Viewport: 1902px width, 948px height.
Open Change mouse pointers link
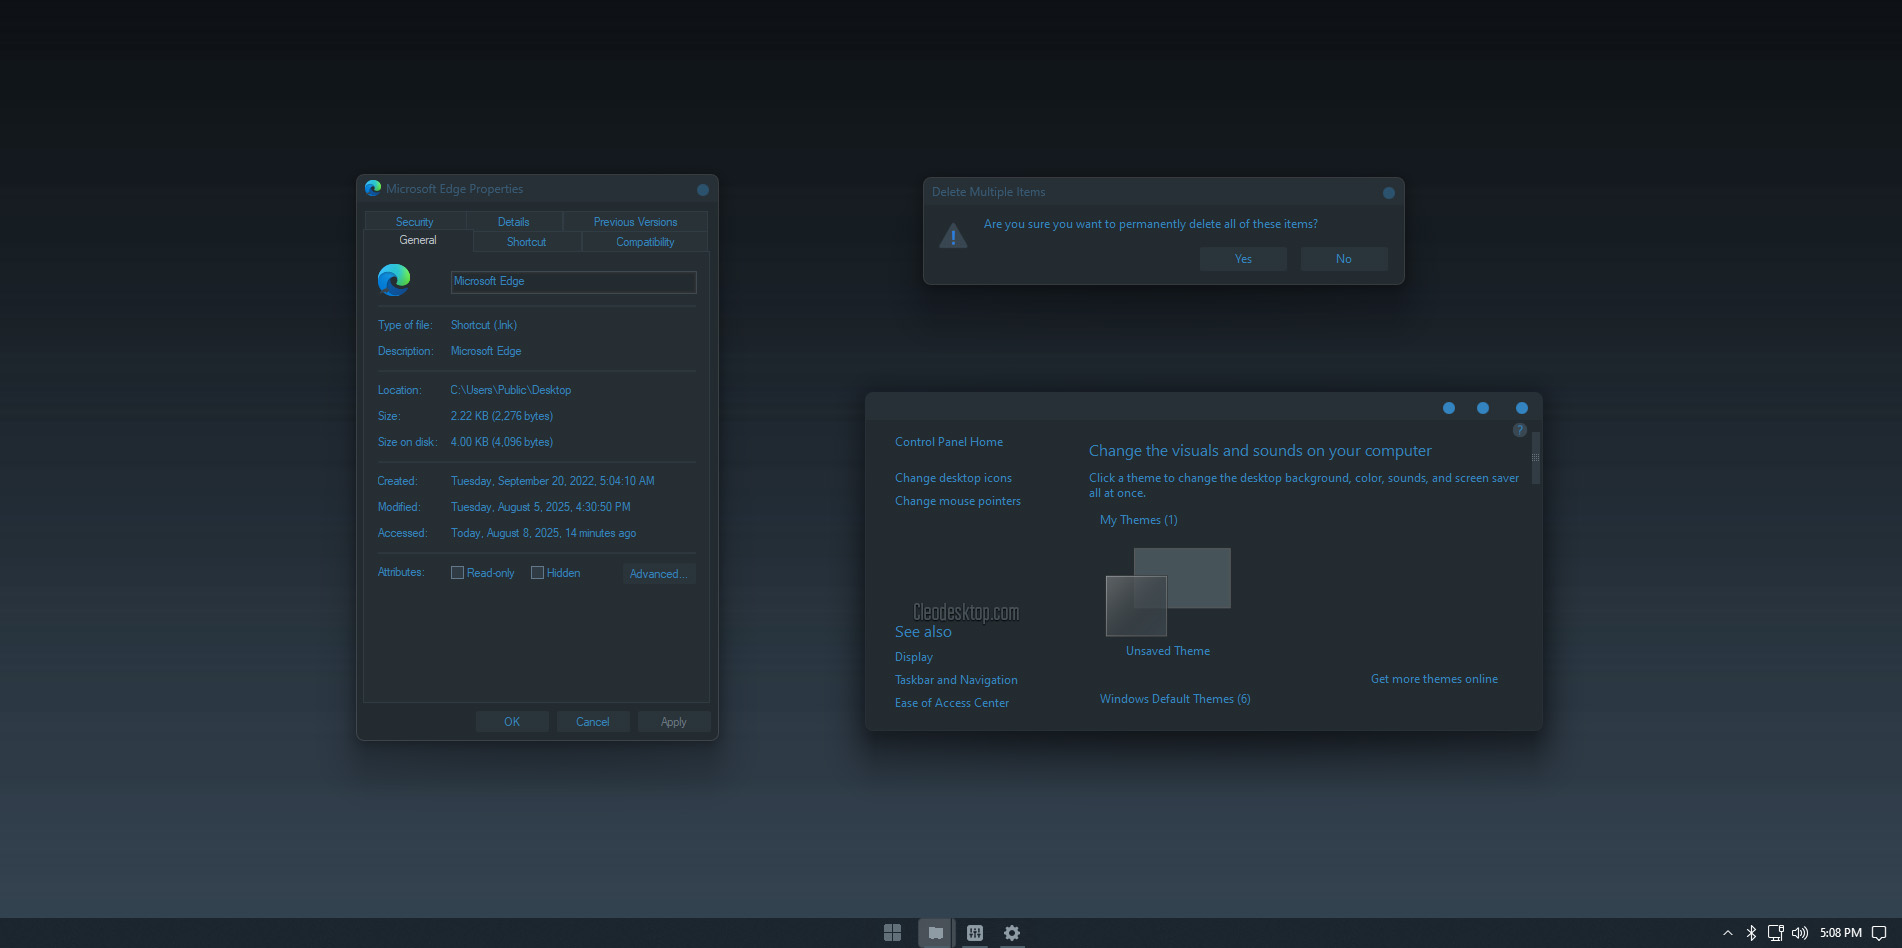958,501
